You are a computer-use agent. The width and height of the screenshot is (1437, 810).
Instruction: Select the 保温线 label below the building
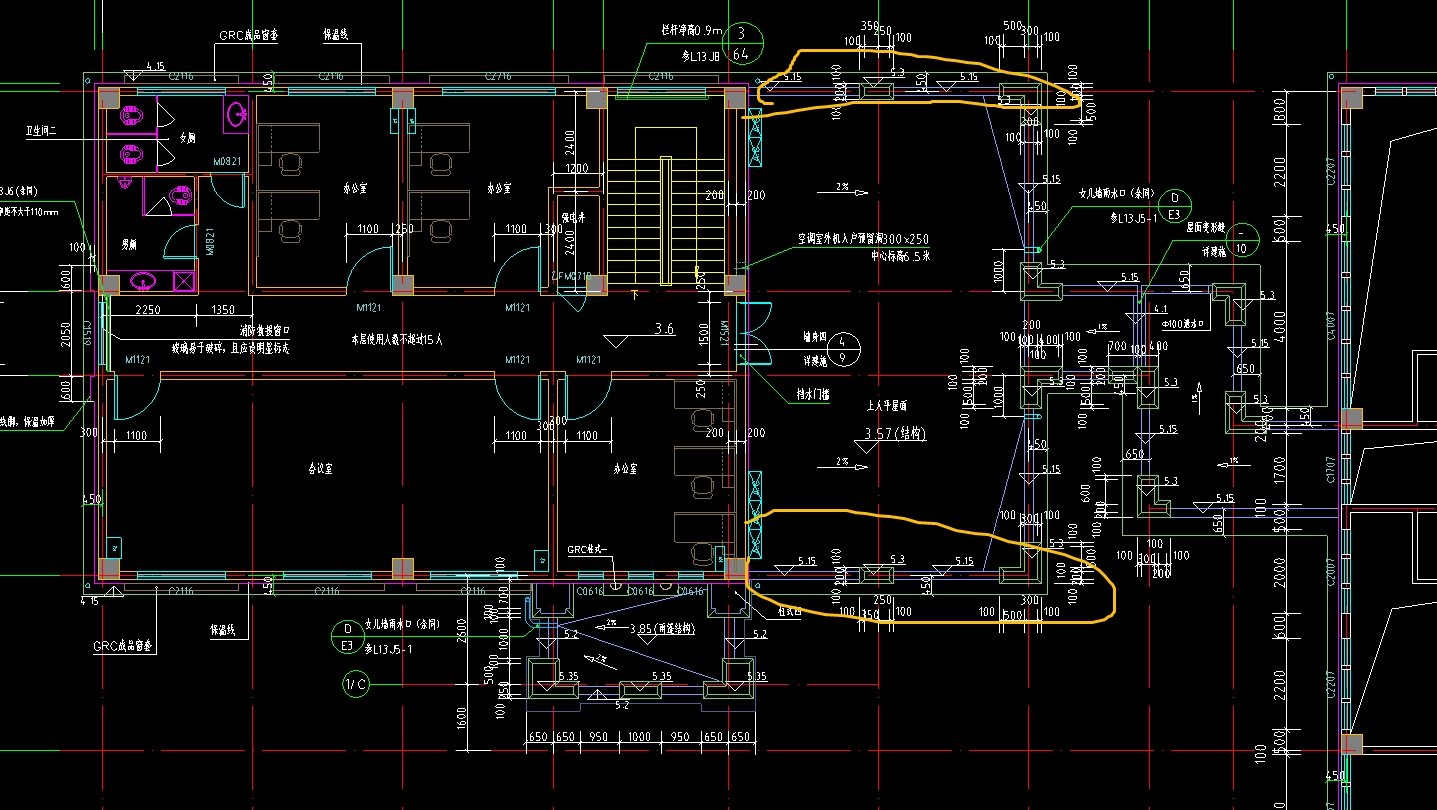222,631
